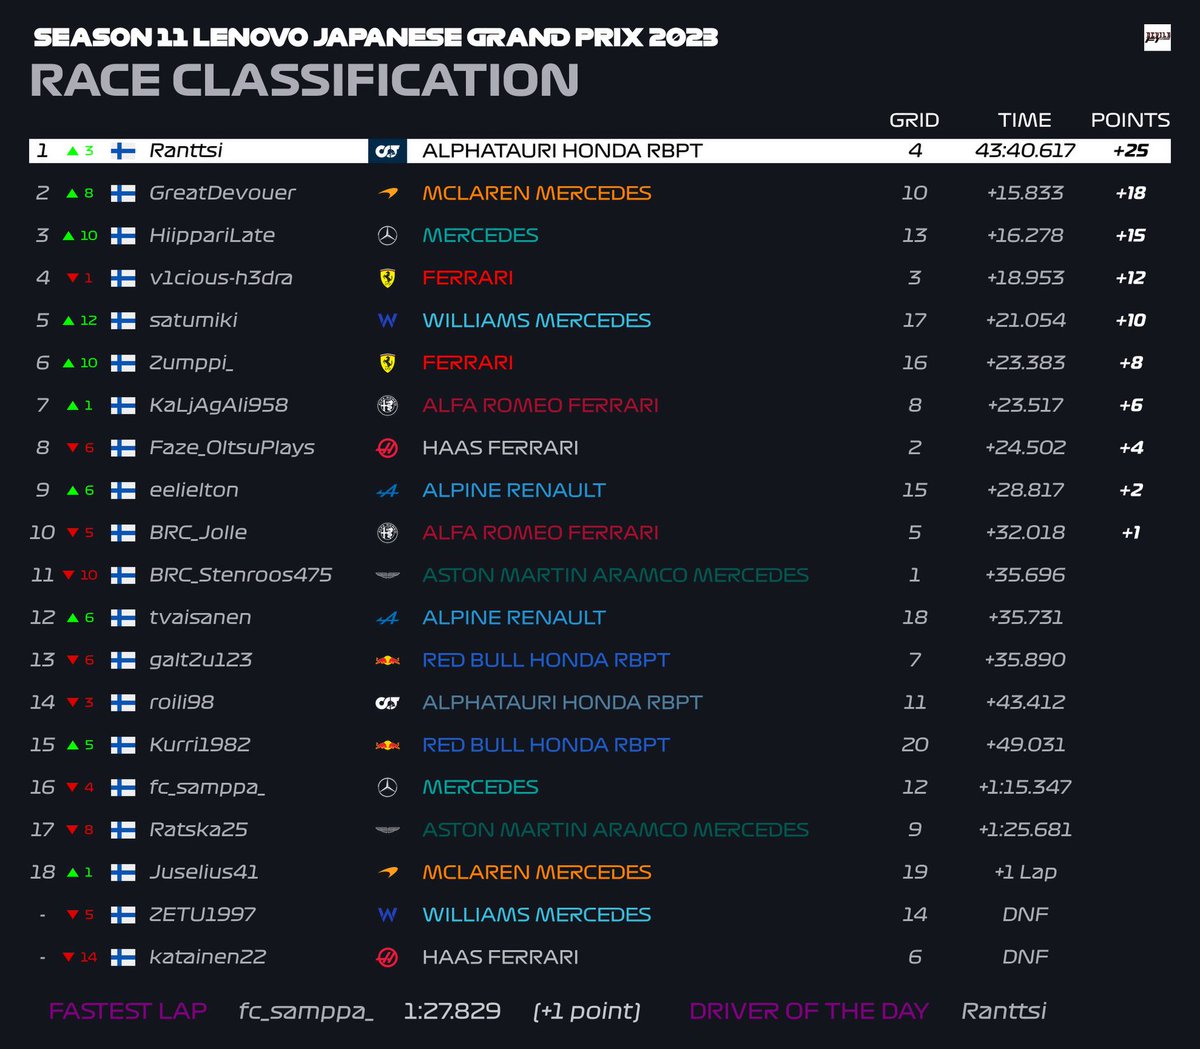Click grid position 1 in BRC_Stenroos475's row

pos(914,575)
